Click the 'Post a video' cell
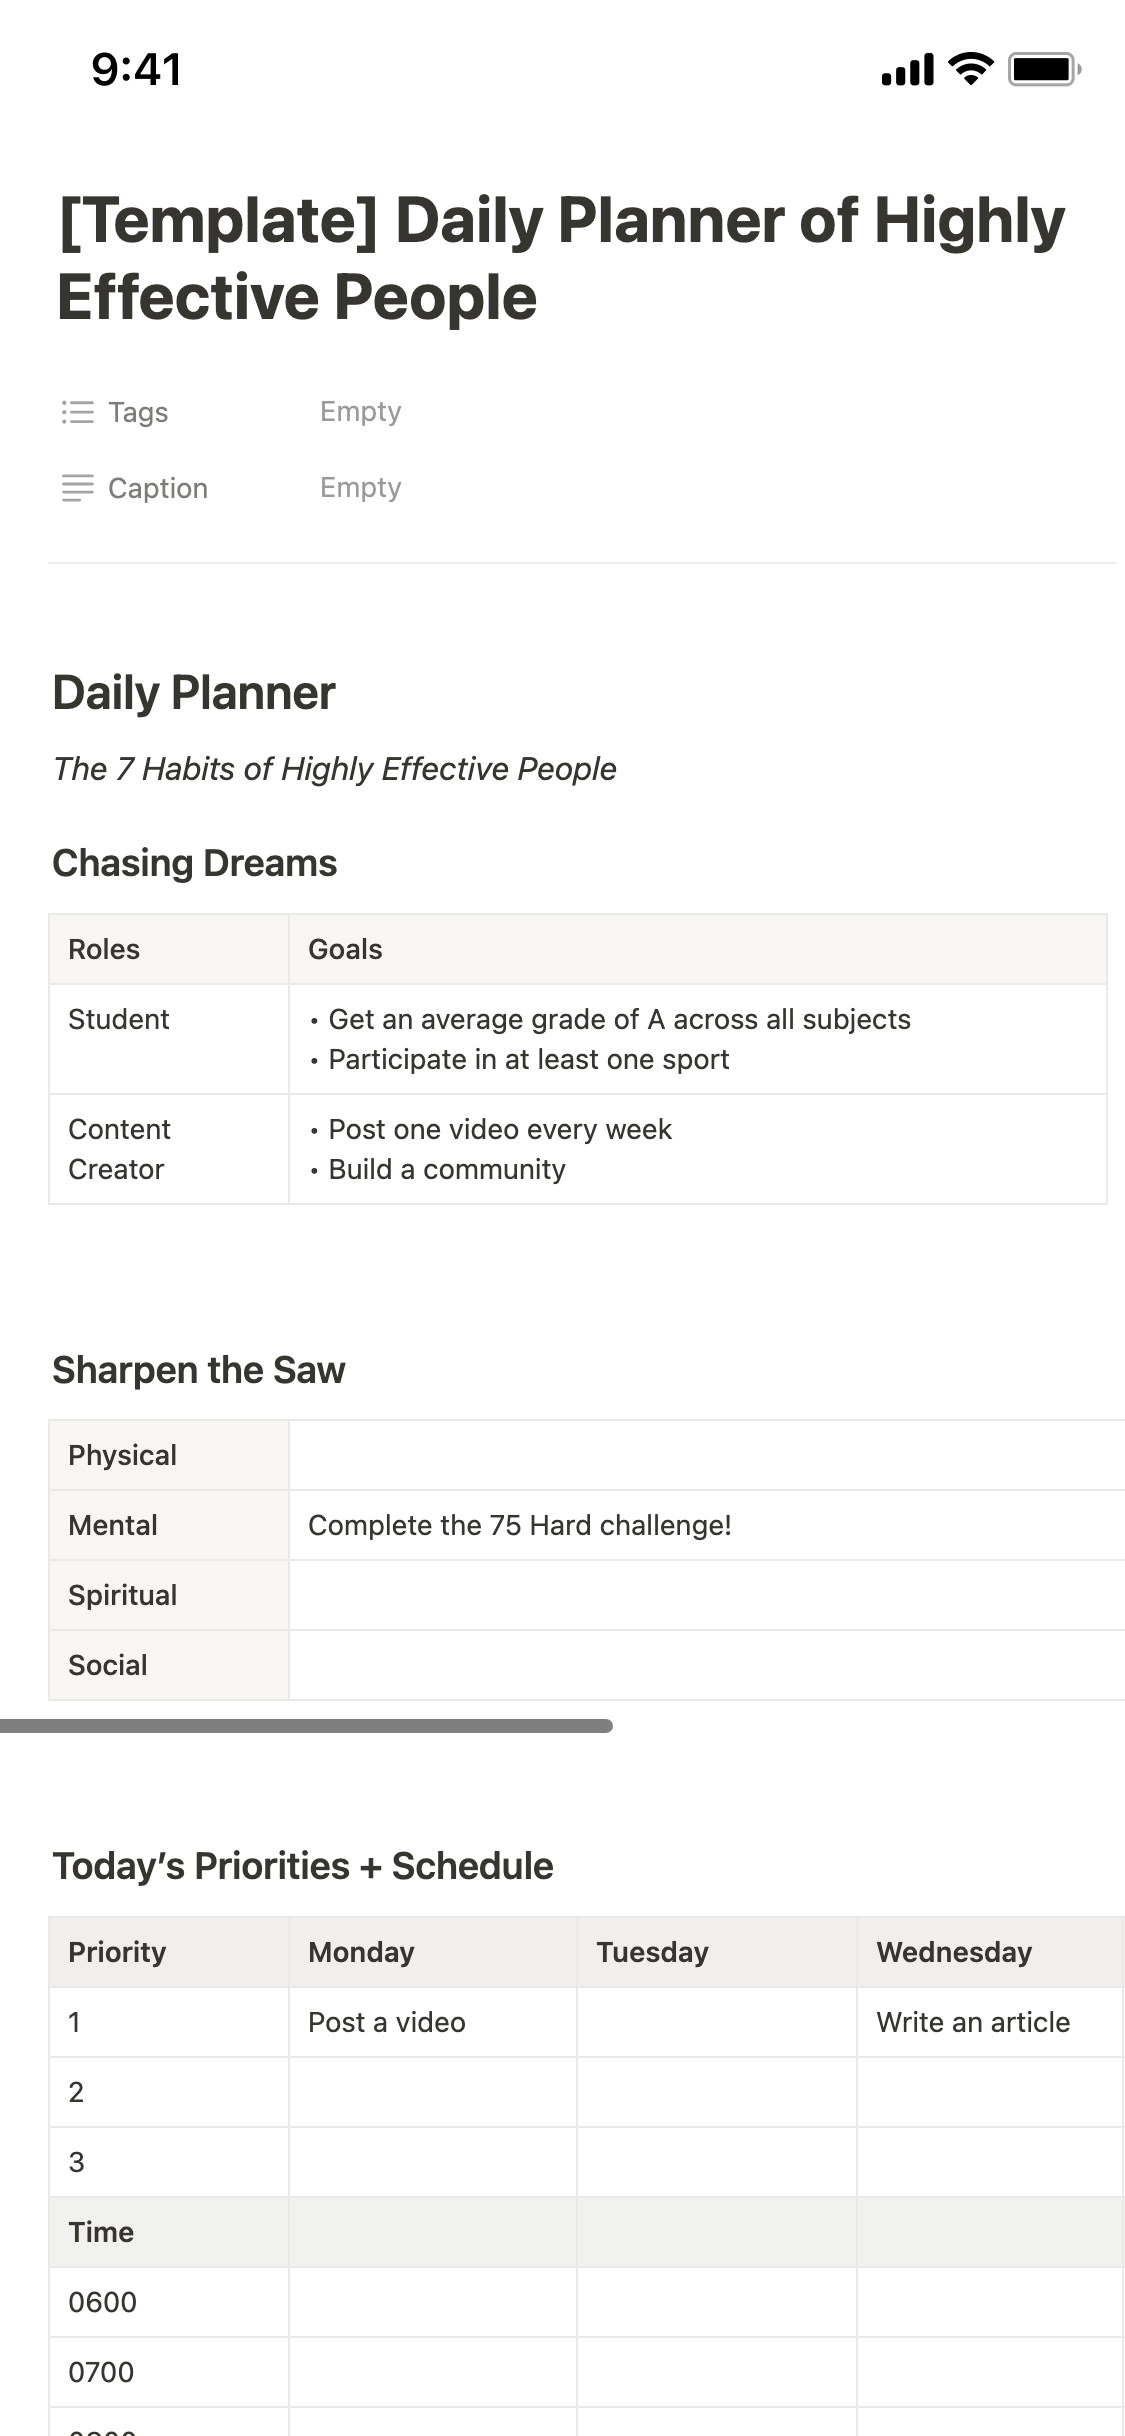Image resolution: width=1125 pixels, height=2436 pixels. 387,2022
